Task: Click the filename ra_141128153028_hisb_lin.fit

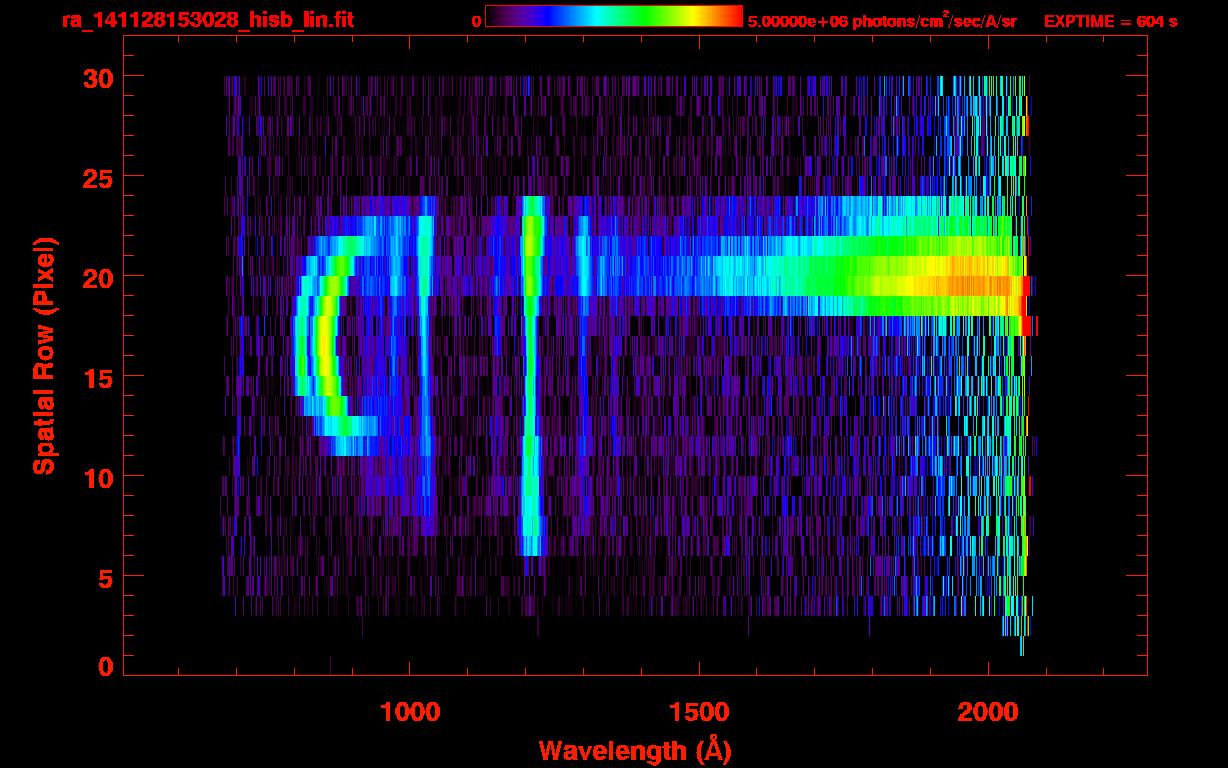Action: click(x=207, y=20)
